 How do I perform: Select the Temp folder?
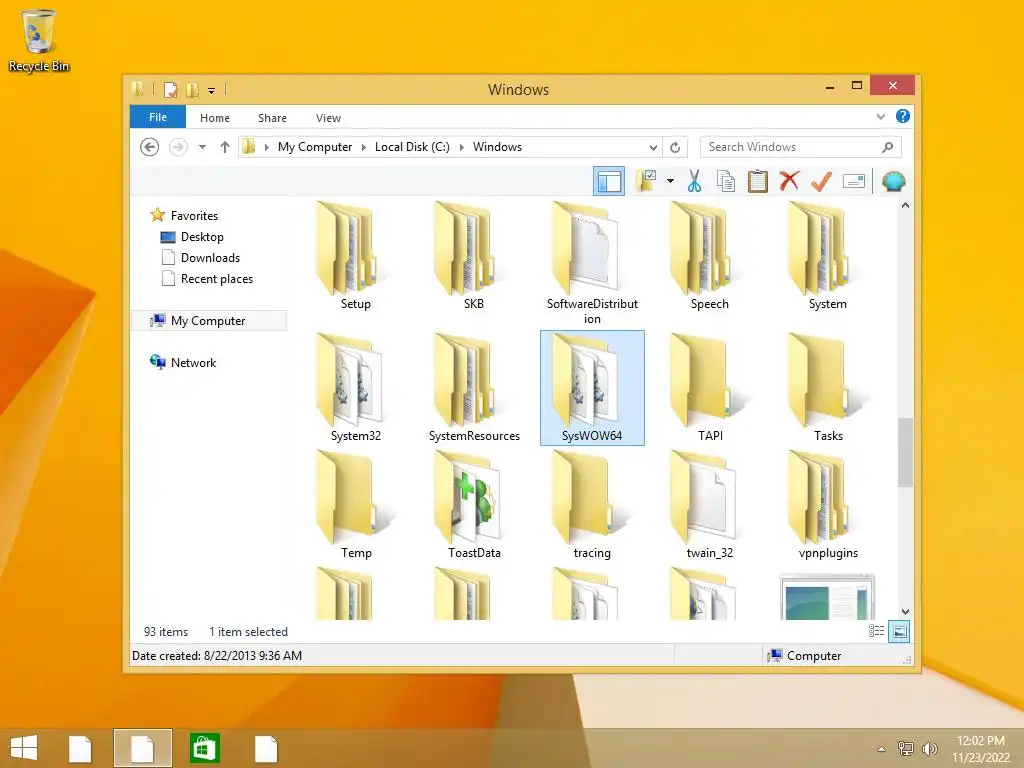pos(355,505)
